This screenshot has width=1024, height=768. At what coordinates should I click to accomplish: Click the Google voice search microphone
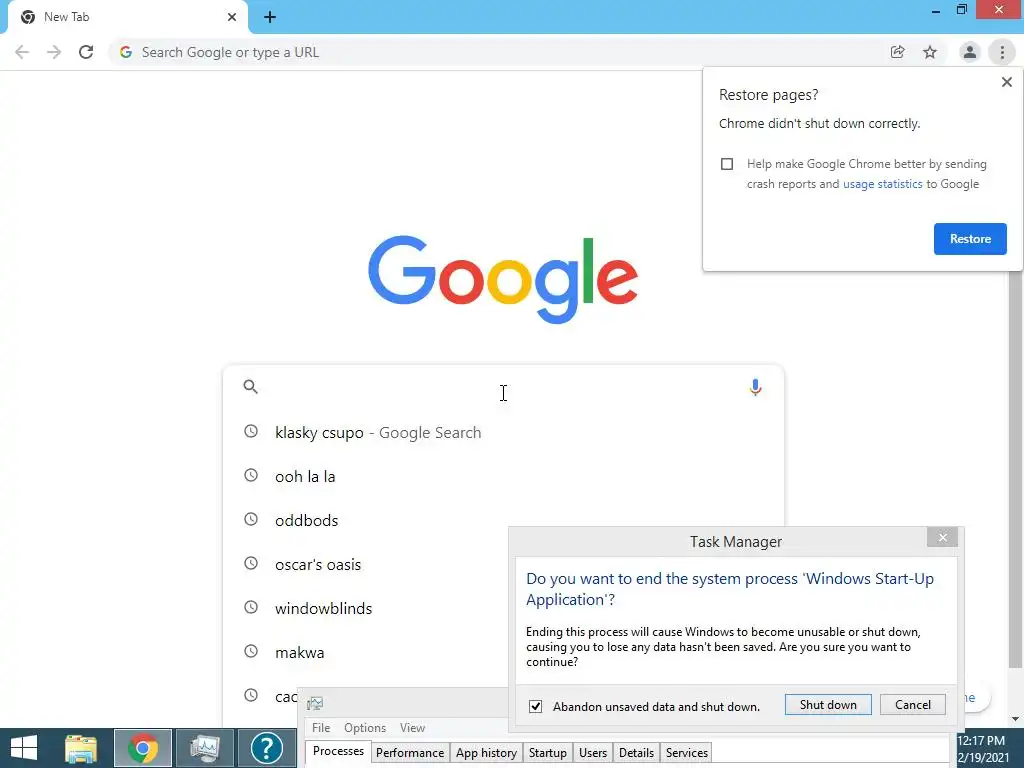pyautogui.click(x=755, y=387)
